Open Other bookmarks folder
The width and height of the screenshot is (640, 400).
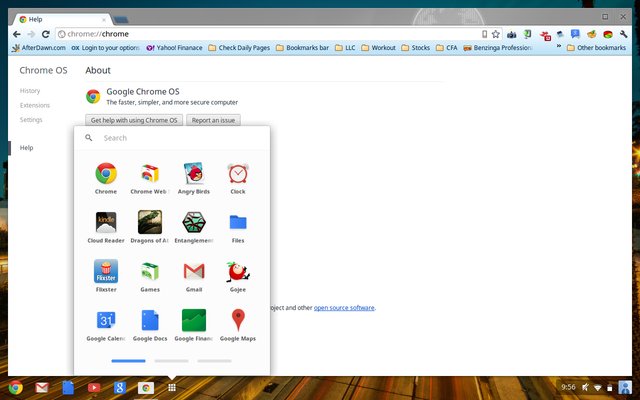596,48
